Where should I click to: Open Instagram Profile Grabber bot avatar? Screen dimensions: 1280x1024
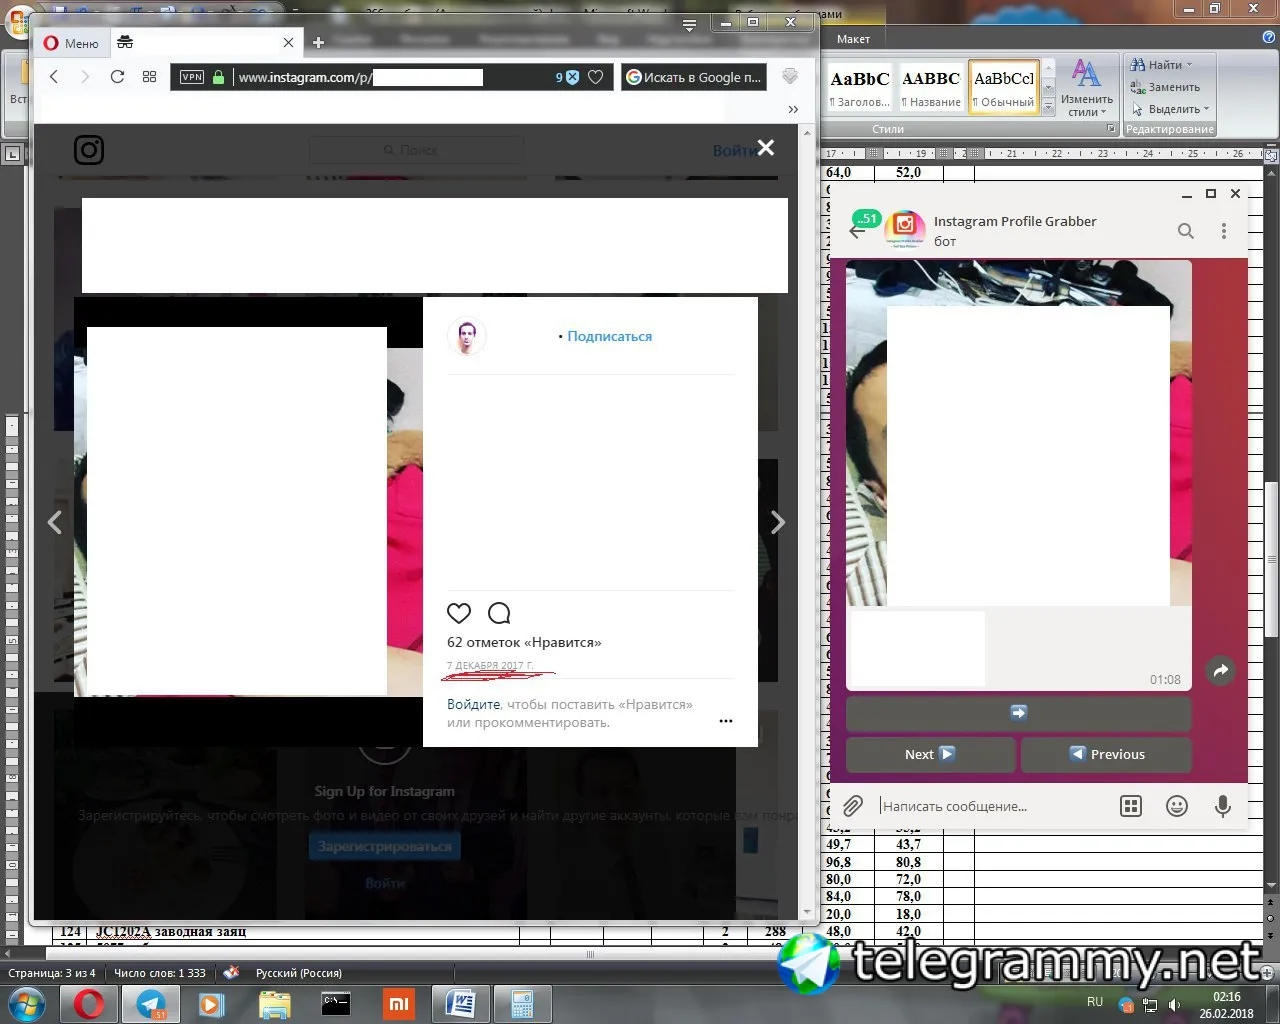click(905, 230)
